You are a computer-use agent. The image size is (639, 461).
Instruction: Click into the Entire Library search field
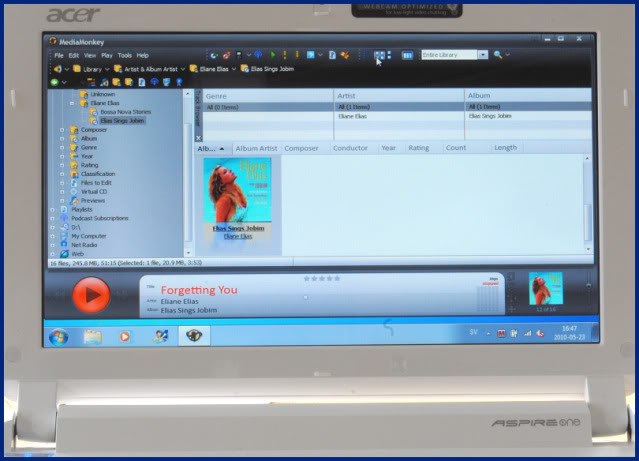click(449, 55)
